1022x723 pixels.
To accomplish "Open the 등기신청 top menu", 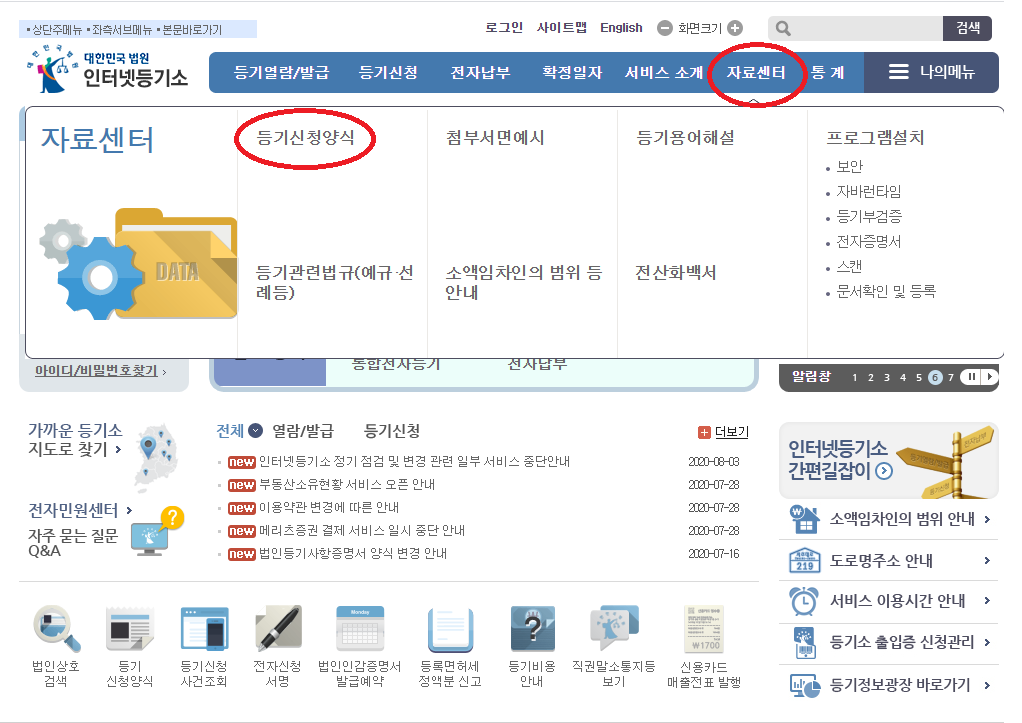I will (388, 72).
